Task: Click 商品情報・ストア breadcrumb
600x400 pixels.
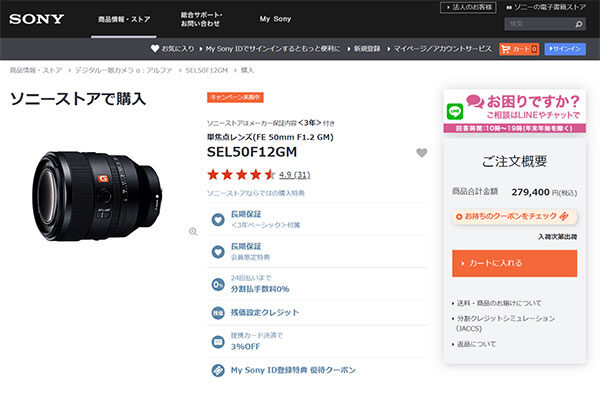Action: 36,70
